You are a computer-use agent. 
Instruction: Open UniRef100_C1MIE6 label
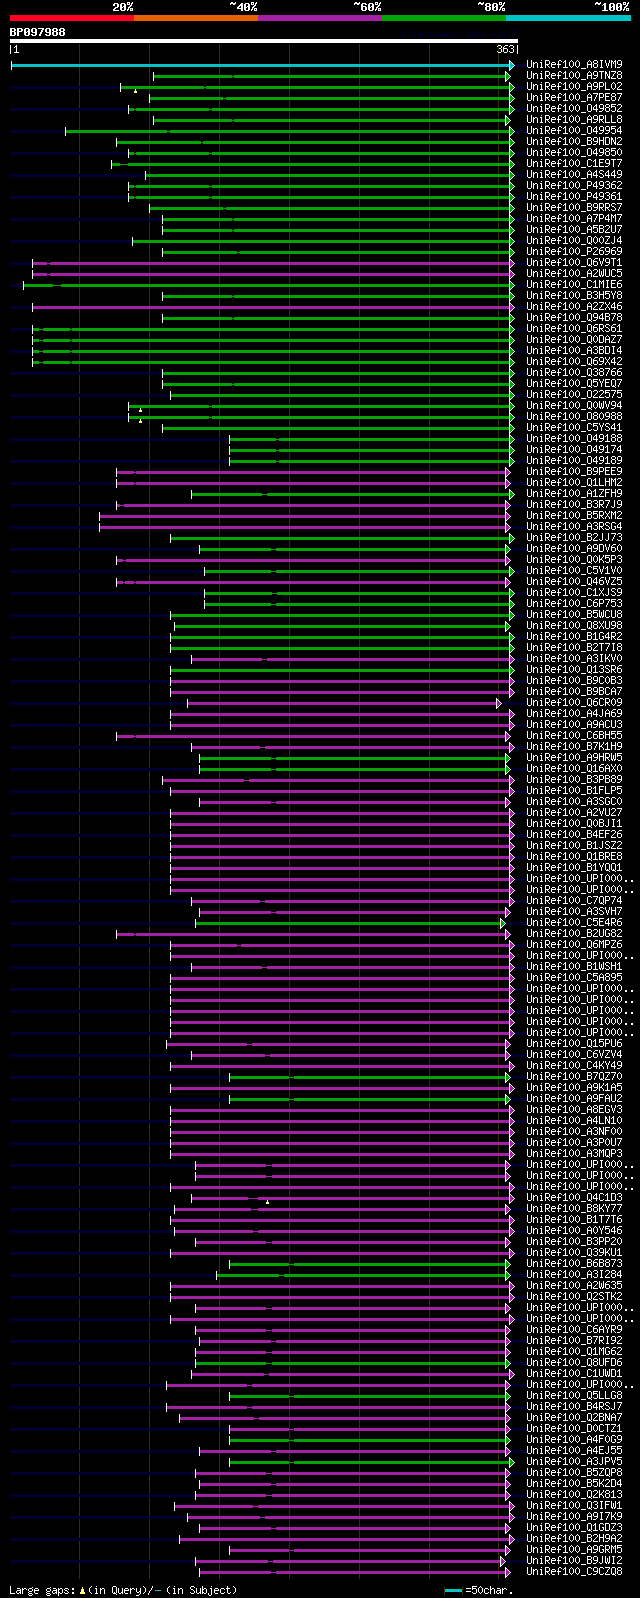[x=574, y=285]
